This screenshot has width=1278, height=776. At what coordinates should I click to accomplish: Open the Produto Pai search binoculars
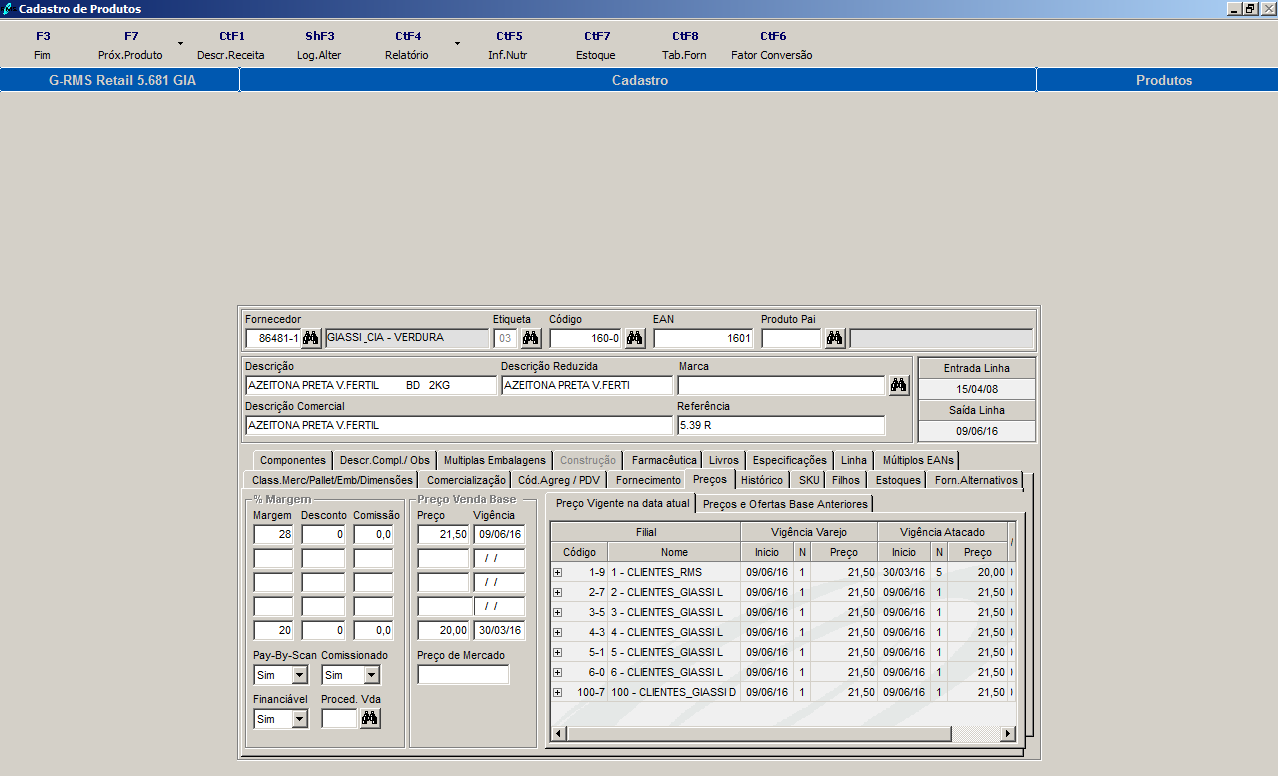click(835, 338)
